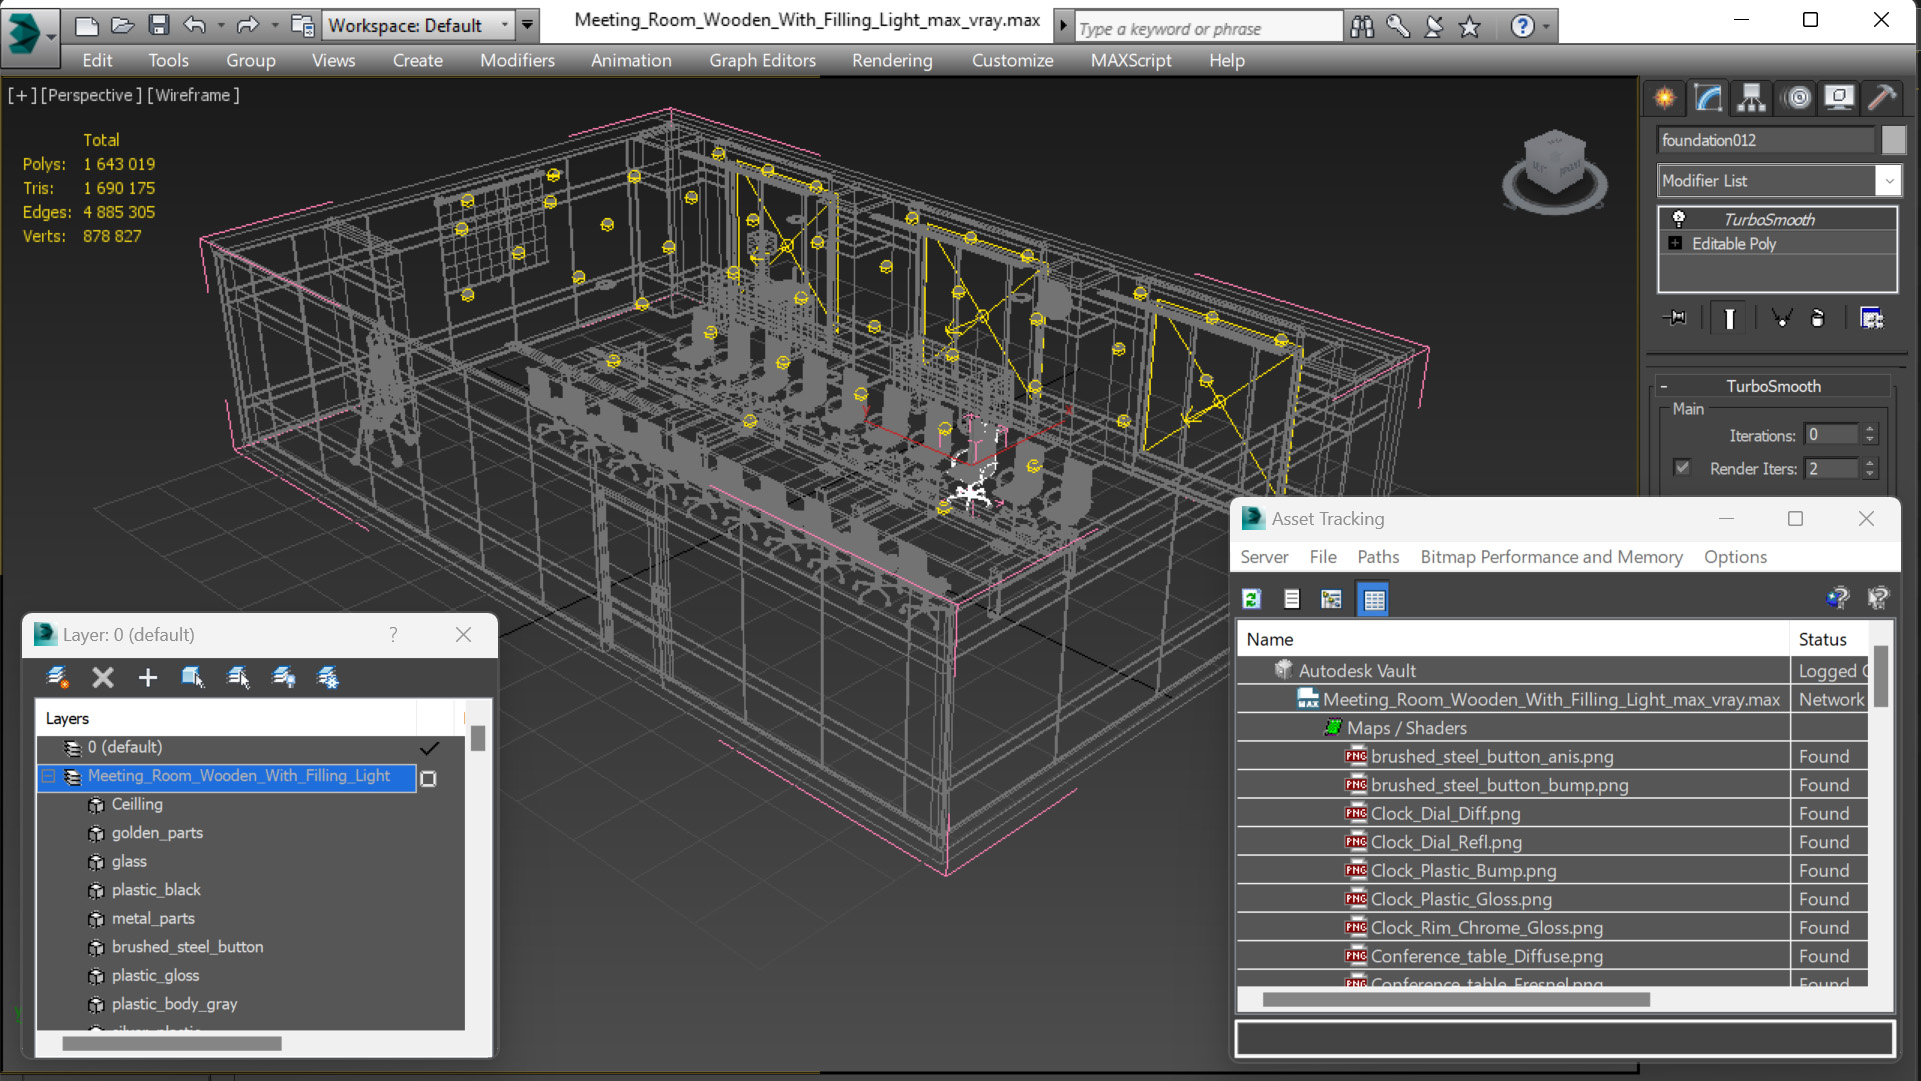Click the object color swatch beside foundation012

tap(1893, 140)
